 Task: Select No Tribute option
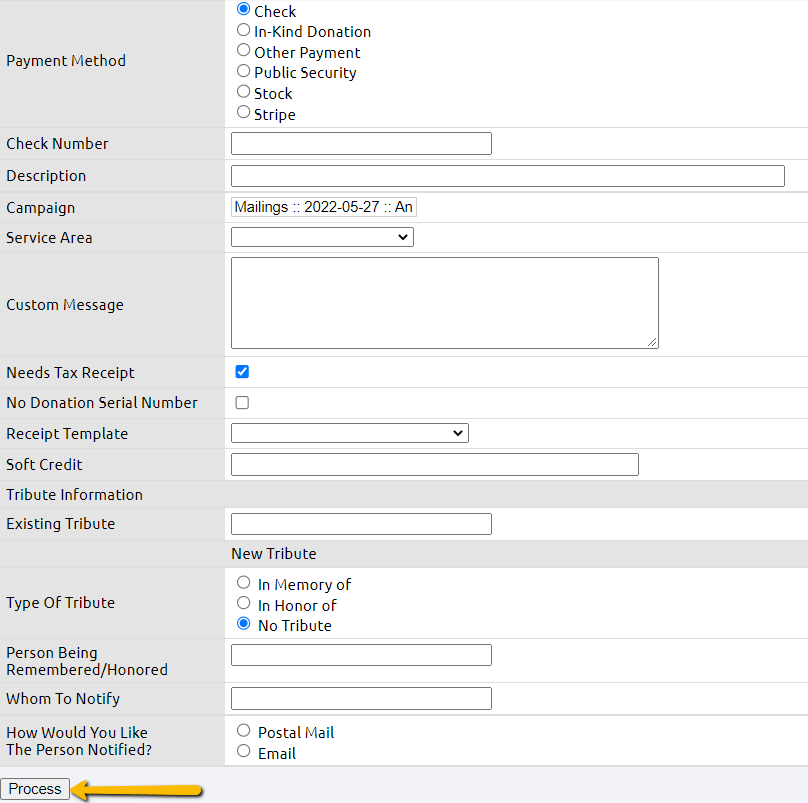pyautogui.click(x=243, y=624)
